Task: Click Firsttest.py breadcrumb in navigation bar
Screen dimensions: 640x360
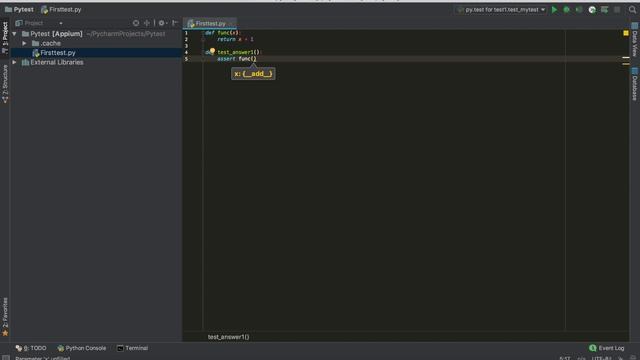Action: (x=61, y=9)
